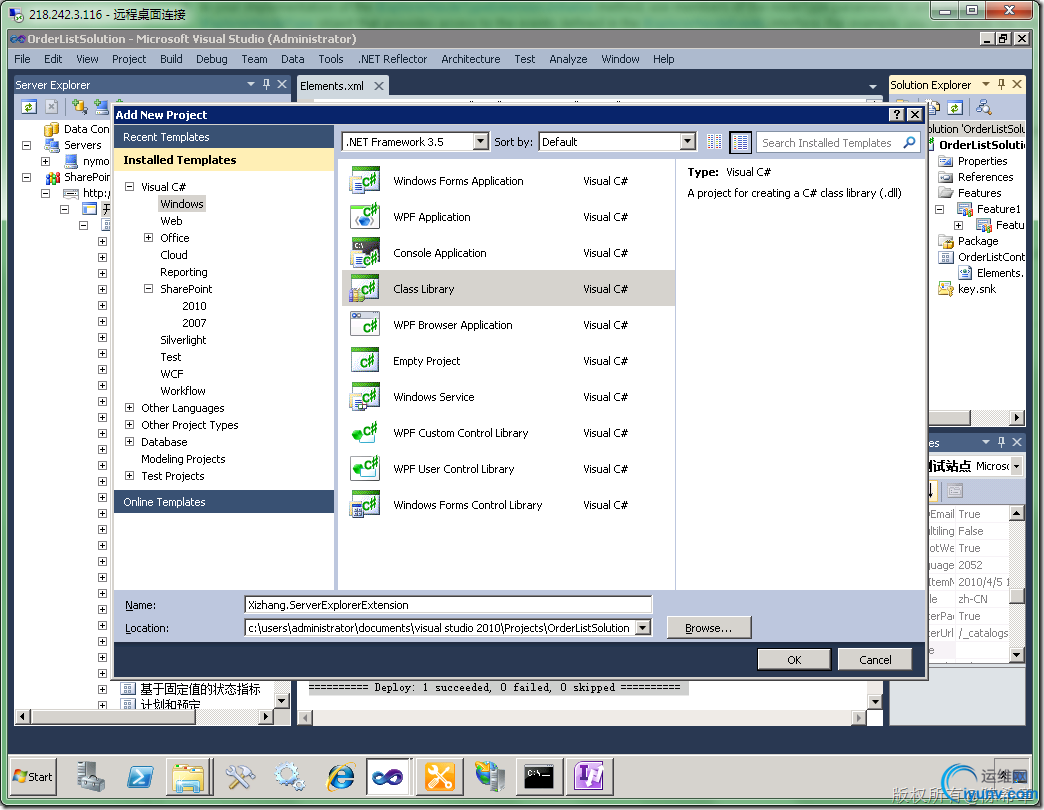
Task: Open the Debug menu
Action: [x=212, y=59]
